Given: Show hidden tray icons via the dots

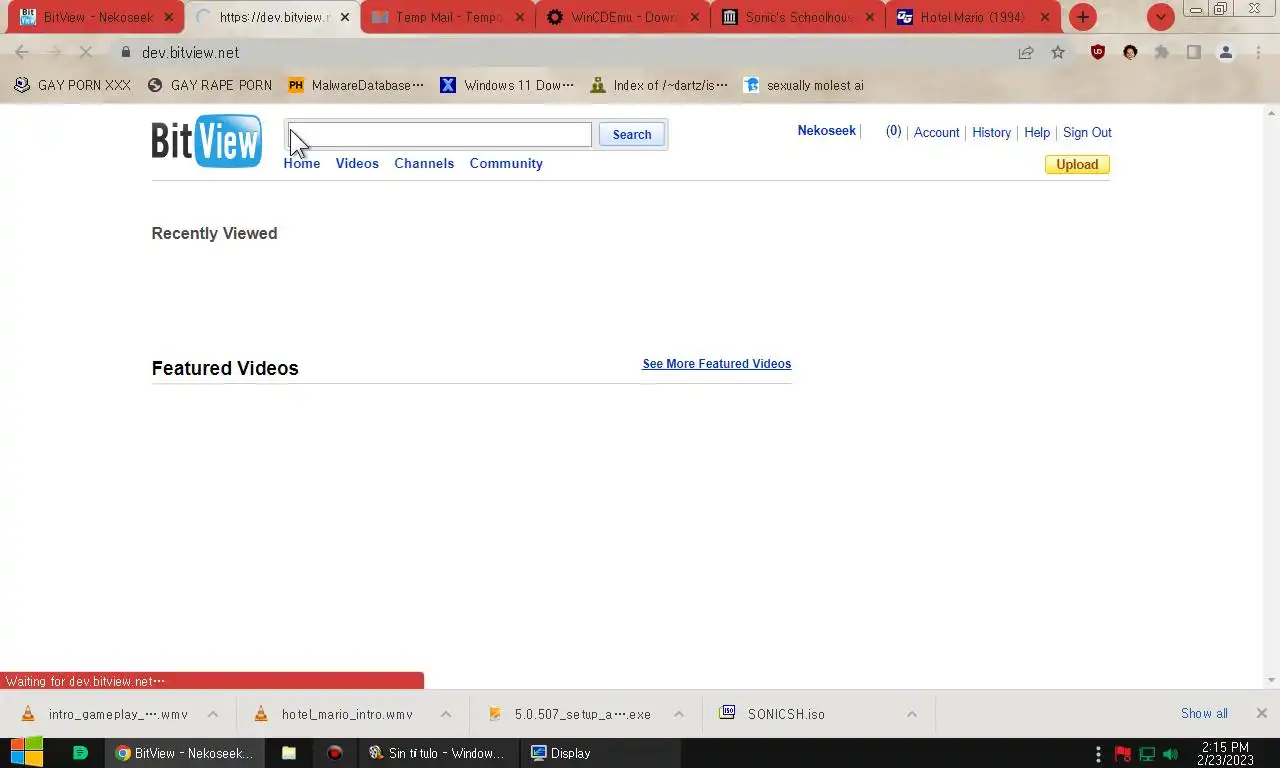Looking at the screenshot, I should 1098,754.
